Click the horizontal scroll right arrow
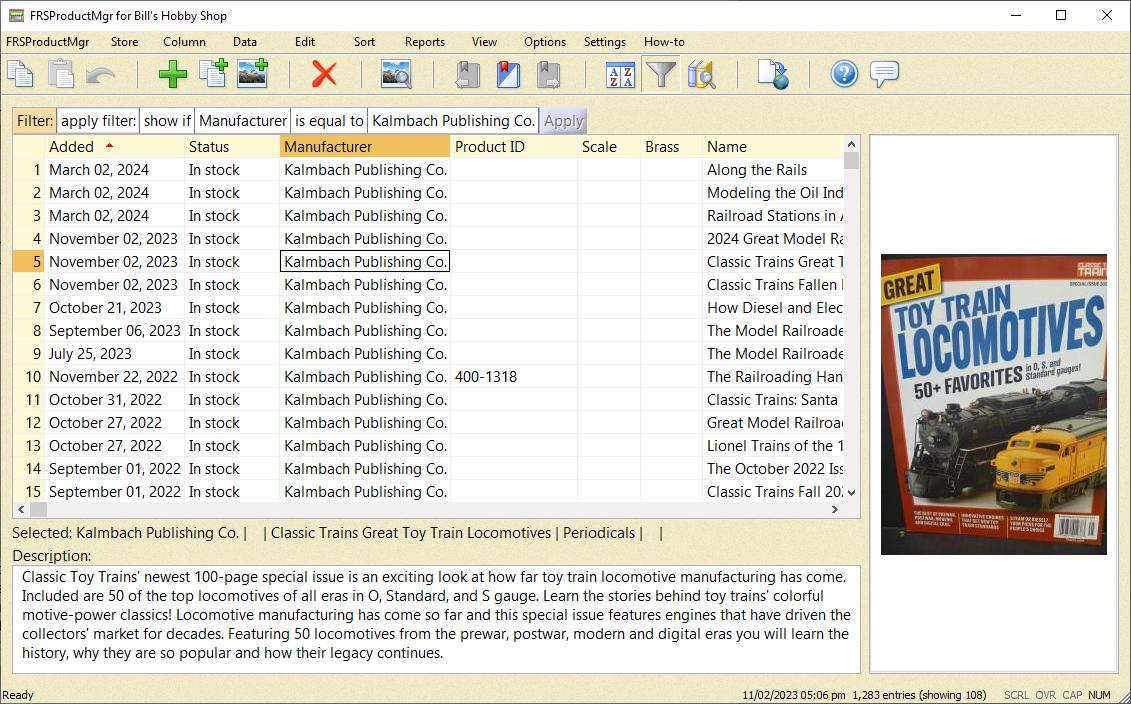 coord(835,509)
